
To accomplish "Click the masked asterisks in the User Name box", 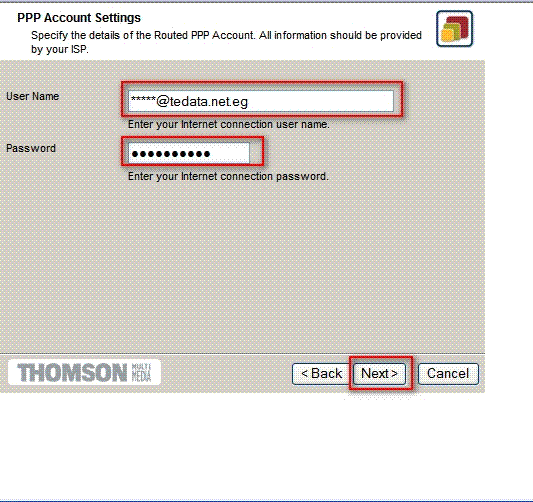I will click(143, 100).
